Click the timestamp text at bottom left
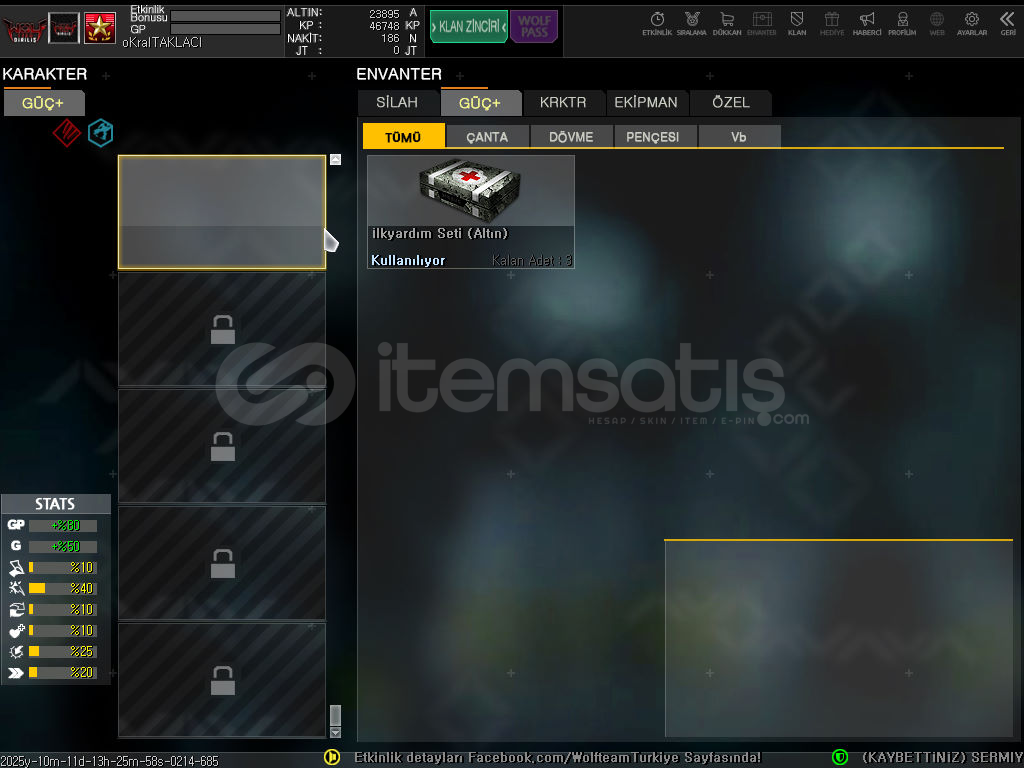The height and width of the screenshot is (768, 1024). click(110, 761)
